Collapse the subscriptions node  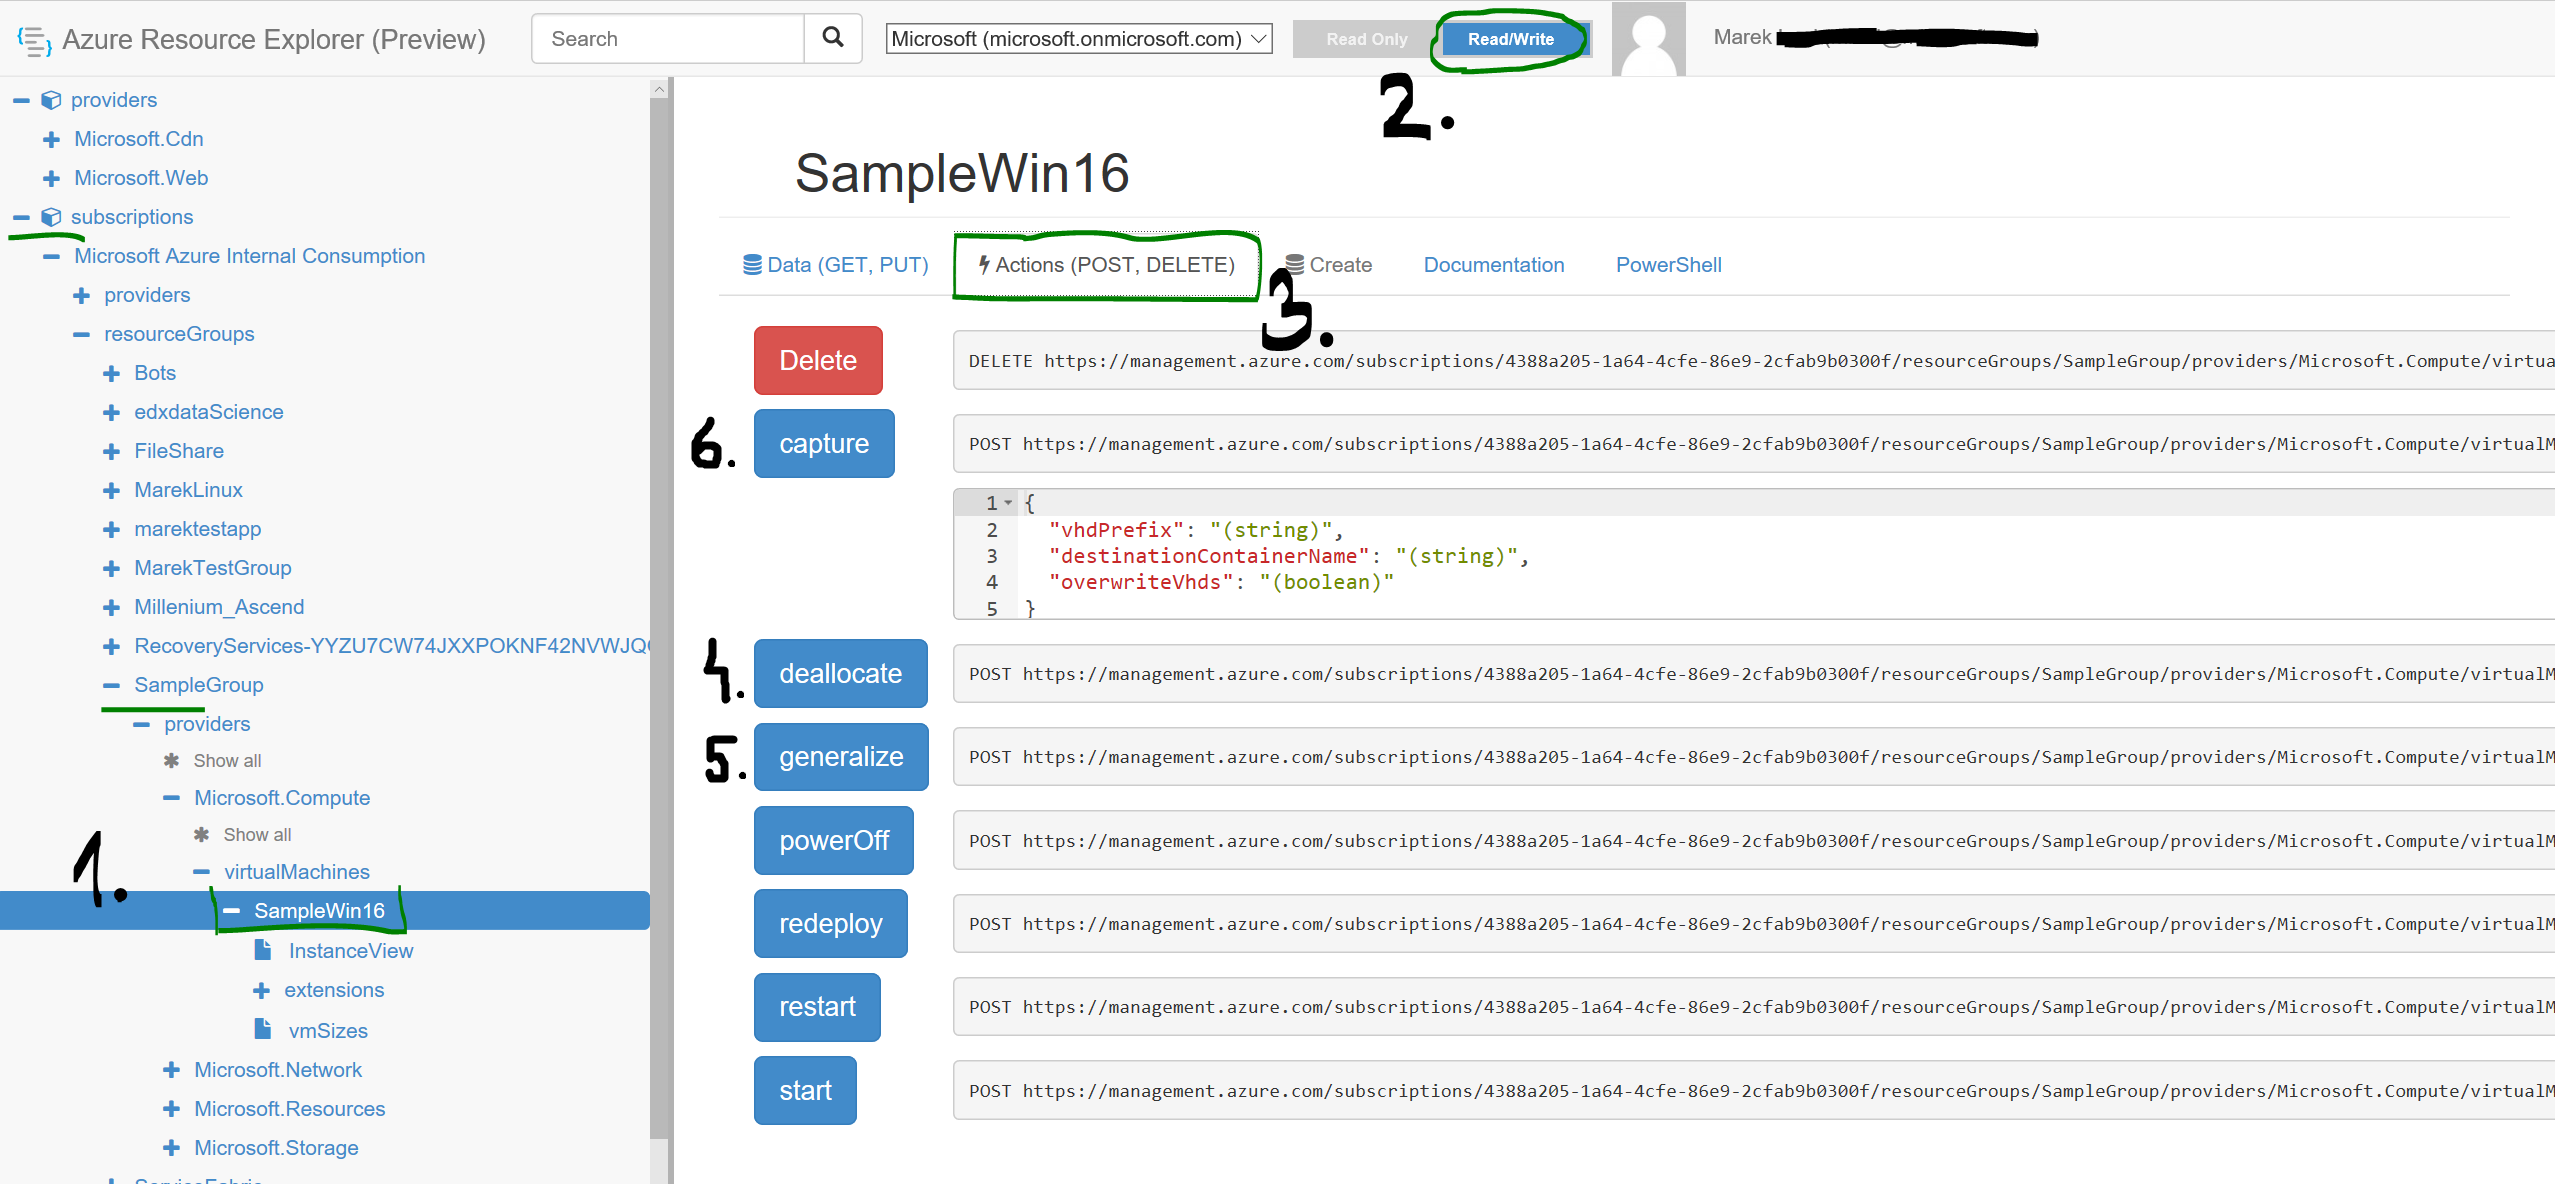pyautogui.click(x=21, y=217)
